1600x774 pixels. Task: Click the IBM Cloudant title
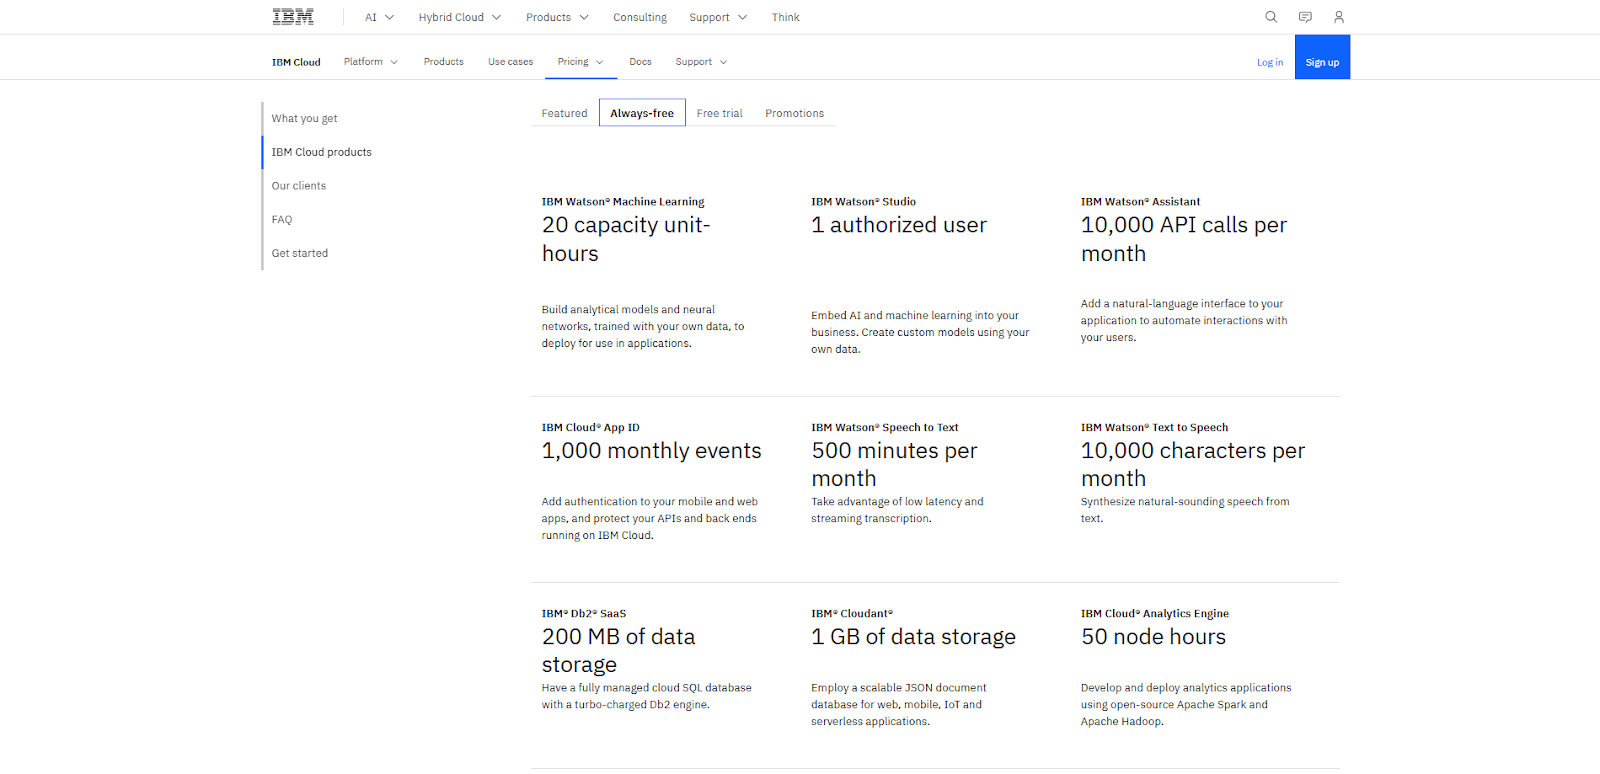coord(852,614)
